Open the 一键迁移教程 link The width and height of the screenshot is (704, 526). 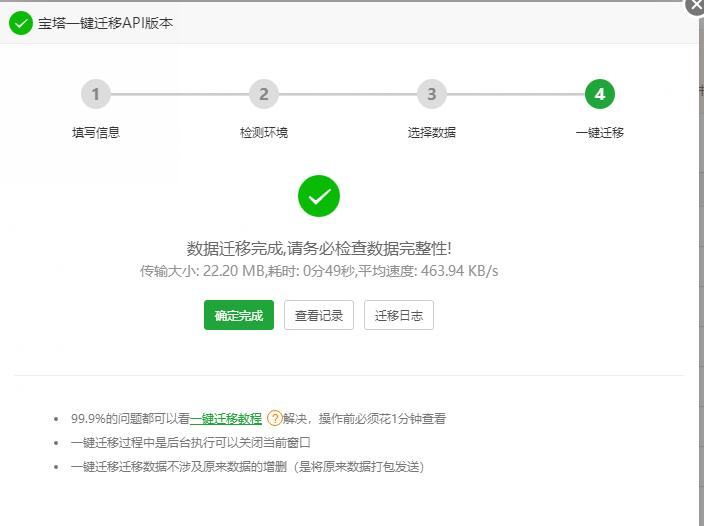(x=226, y=419)
